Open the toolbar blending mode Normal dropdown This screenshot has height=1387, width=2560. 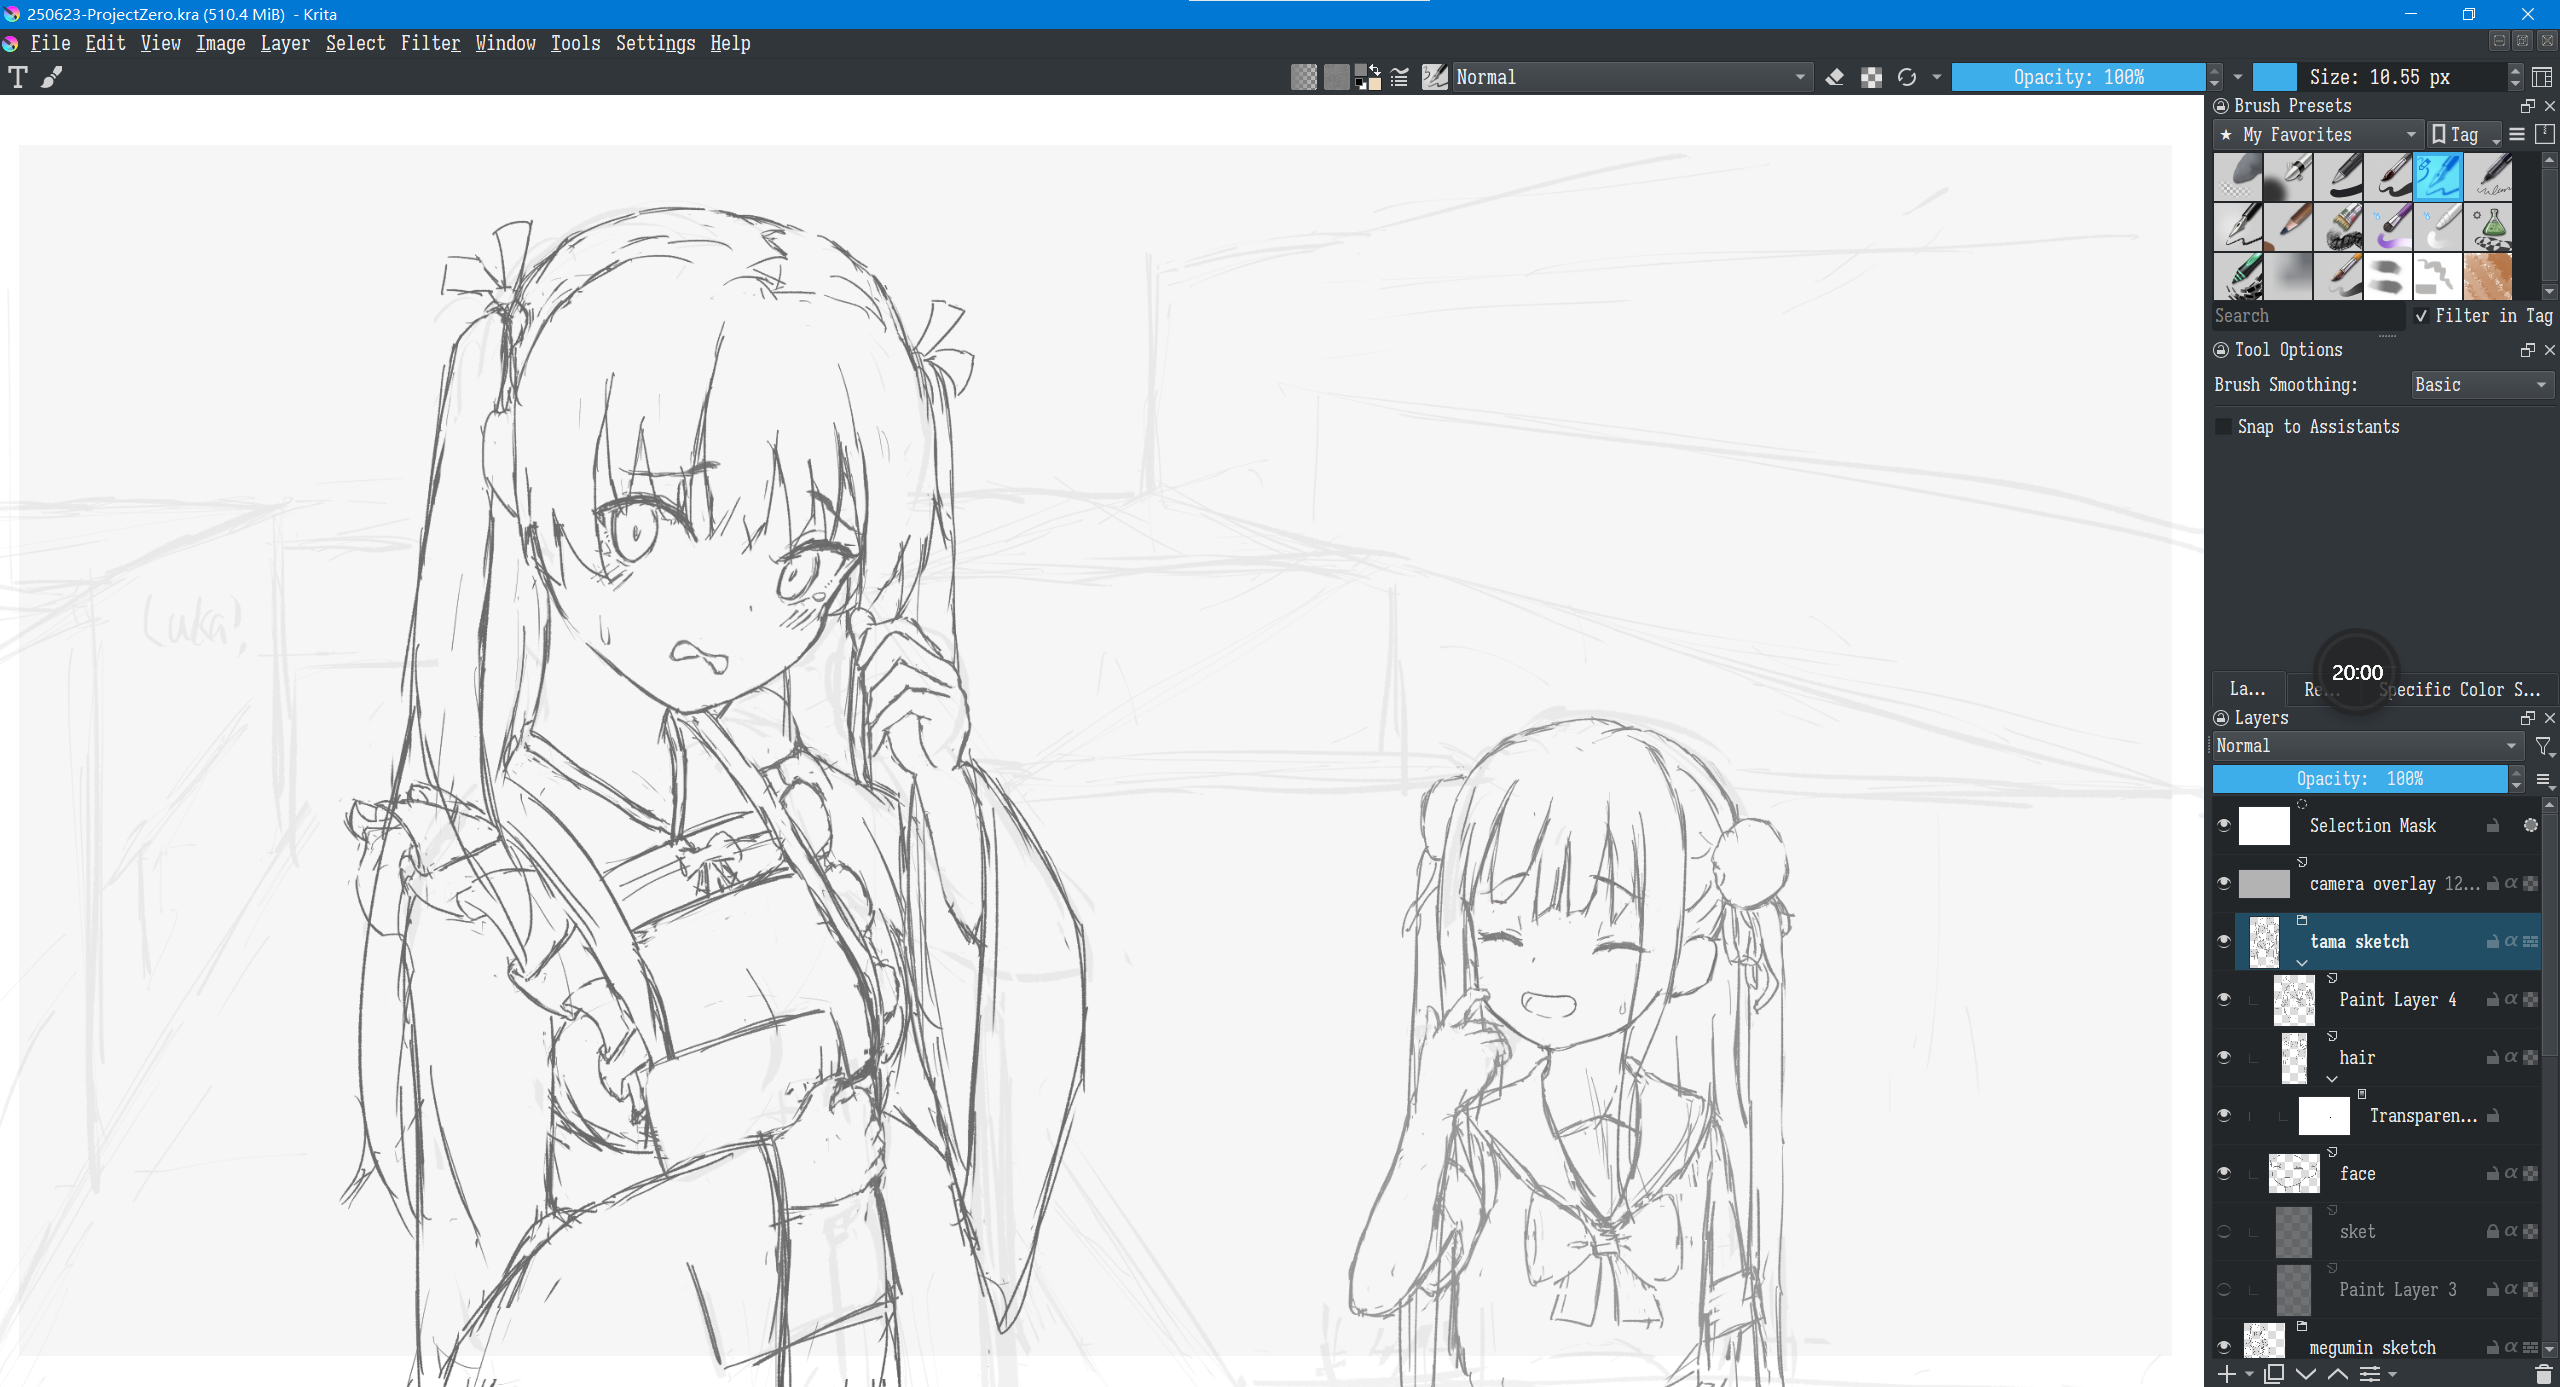tap(1630, 77)
